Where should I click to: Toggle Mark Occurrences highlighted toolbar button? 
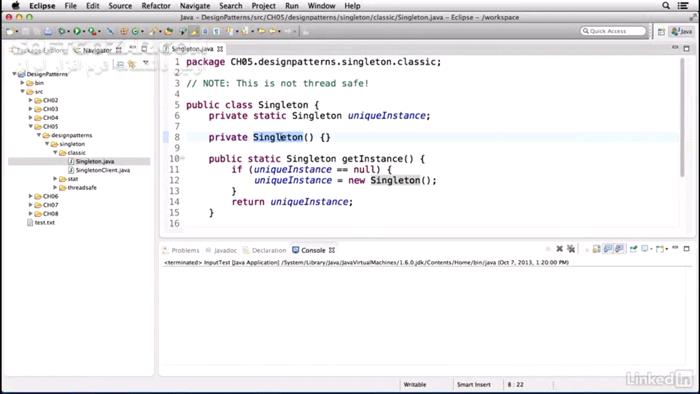194,31
